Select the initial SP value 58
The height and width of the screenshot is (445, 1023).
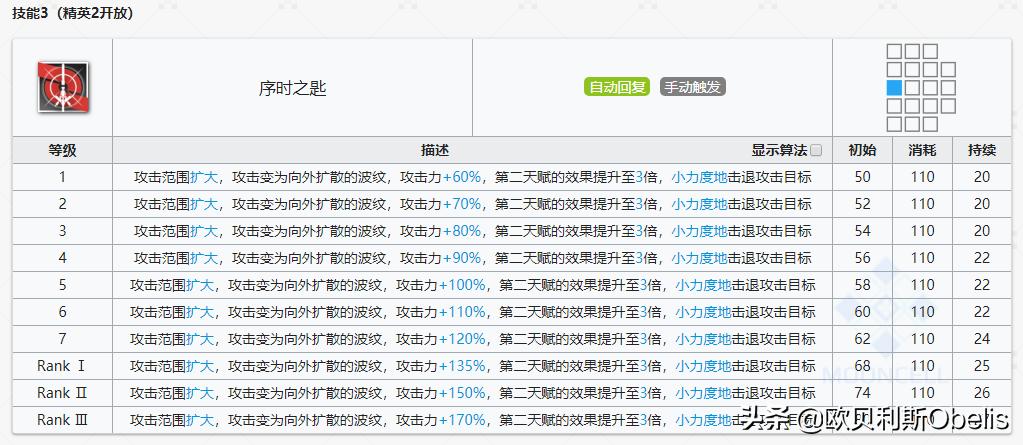[863, 285]
